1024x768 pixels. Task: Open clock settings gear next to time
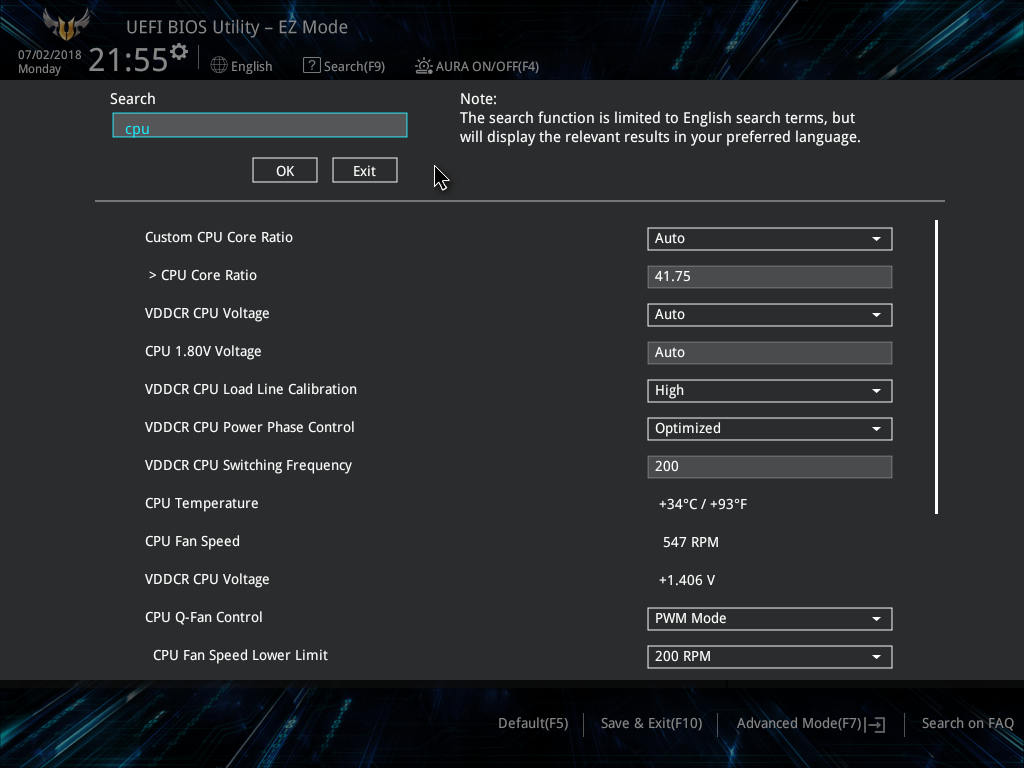tap(179, 52)
